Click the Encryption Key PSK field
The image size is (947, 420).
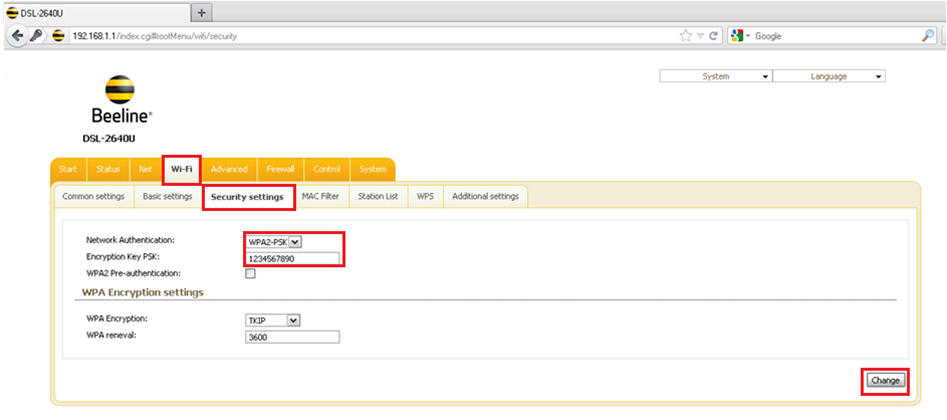[292, 258]
